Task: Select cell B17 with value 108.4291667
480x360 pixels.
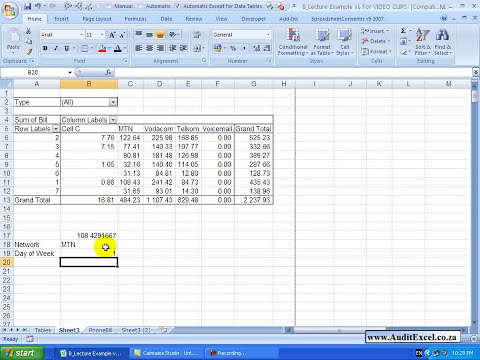Action: tap(89, 235)
